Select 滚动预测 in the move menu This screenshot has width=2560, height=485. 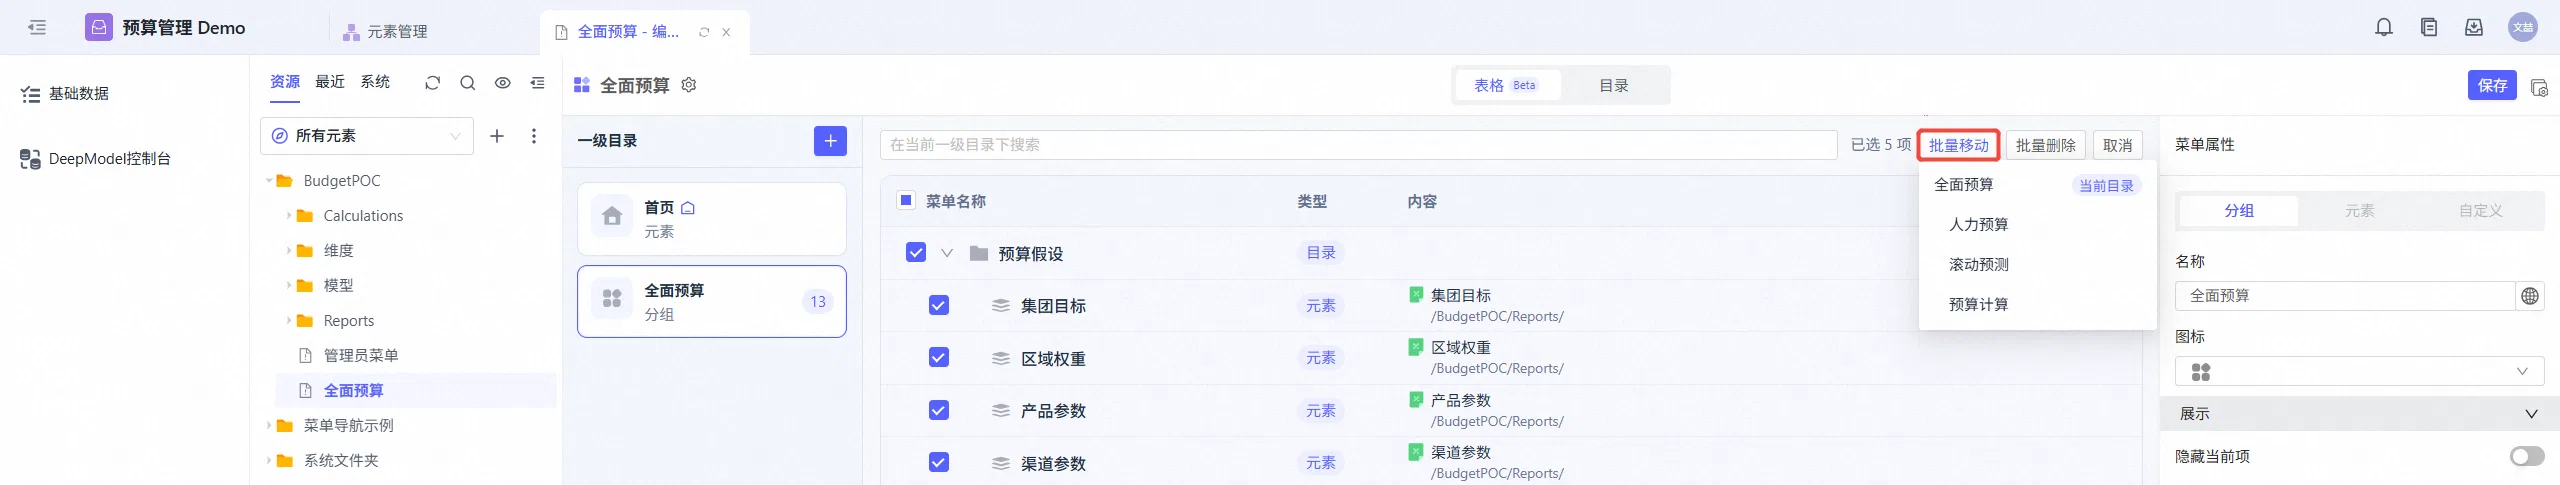pos(1979,264)
